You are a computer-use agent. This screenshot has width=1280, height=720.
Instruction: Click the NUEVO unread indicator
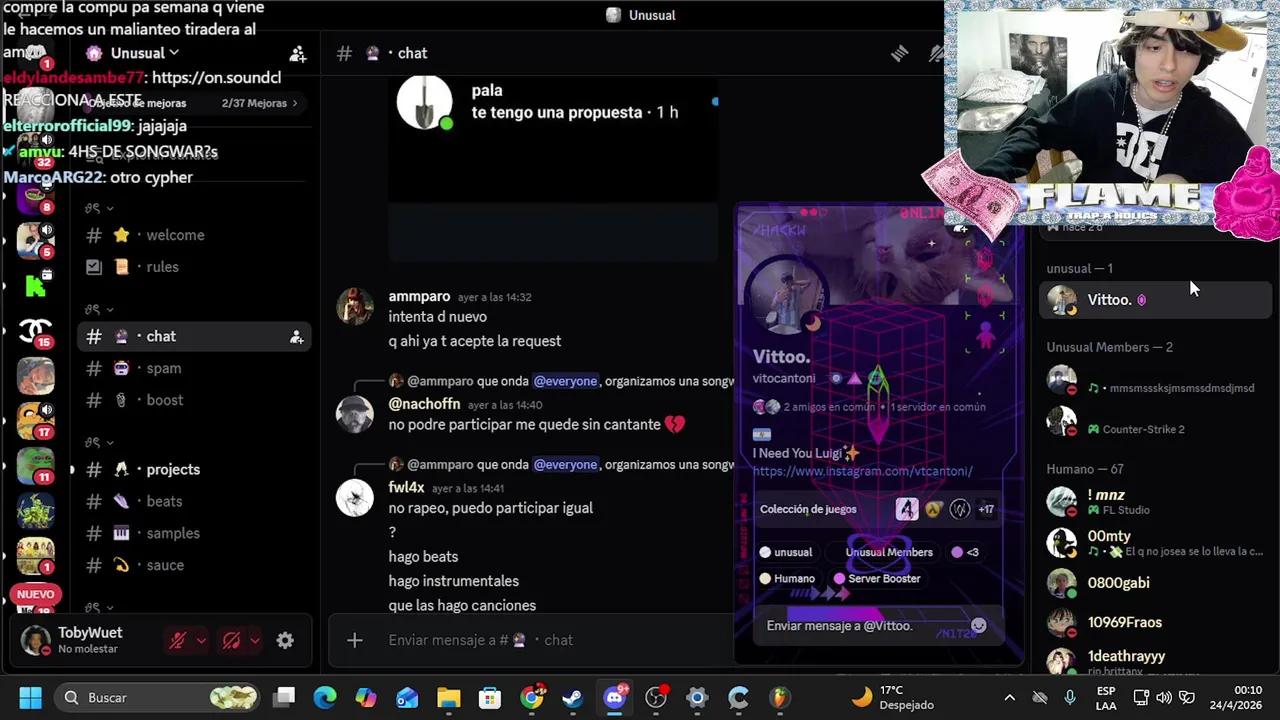[x=35, y=594]
